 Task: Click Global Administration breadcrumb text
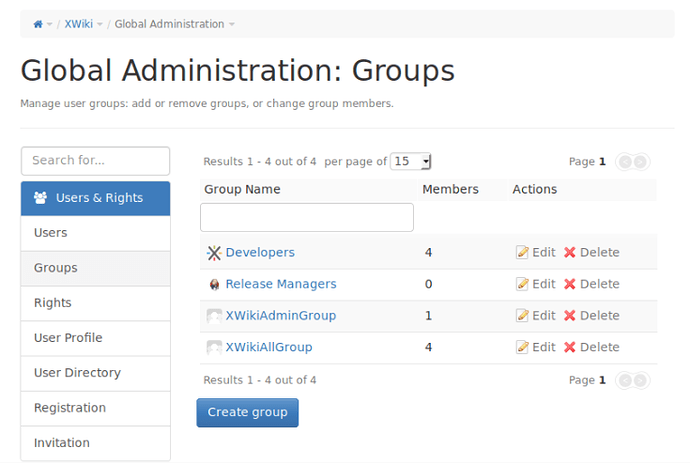(169, 24)
